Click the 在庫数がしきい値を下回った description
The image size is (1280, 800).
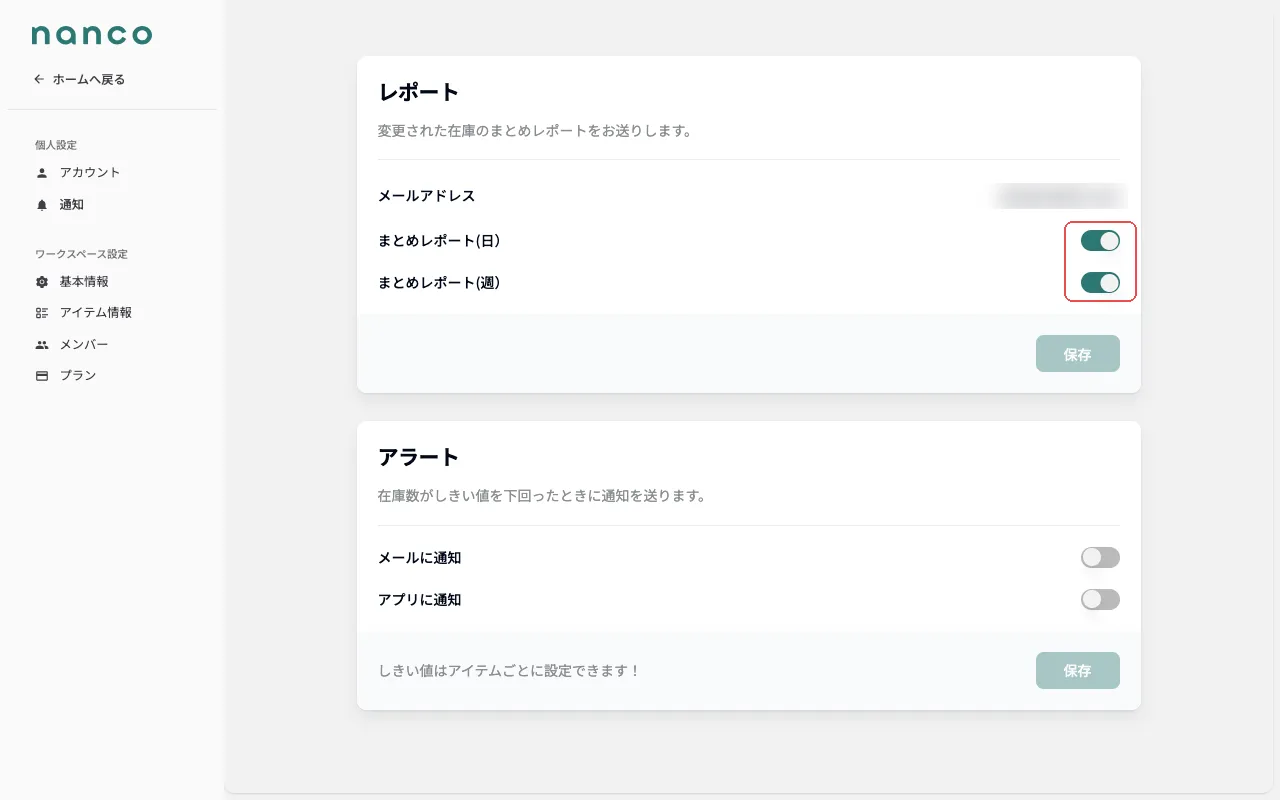(542, 496)
